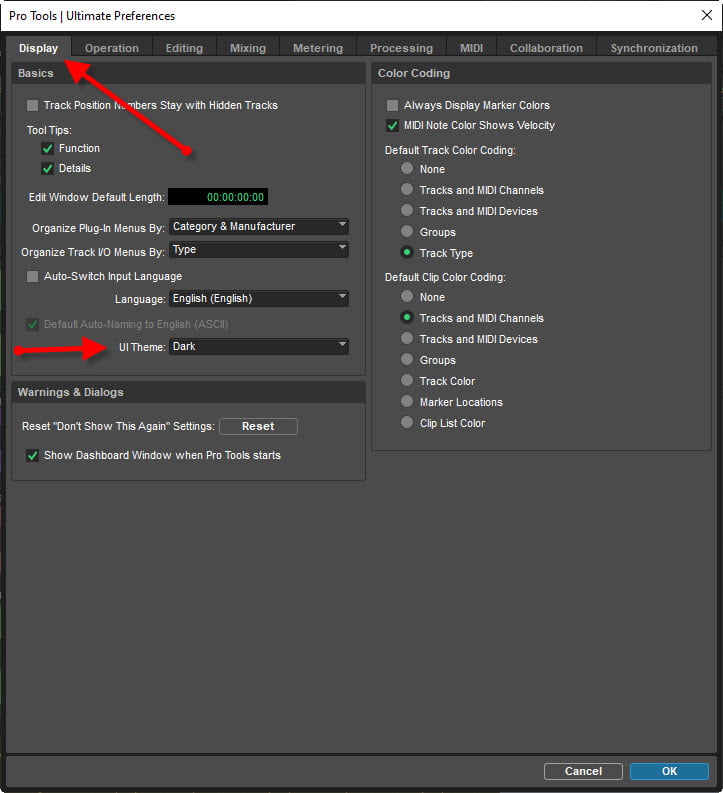The image size is (723, 793).
Task: Enable Track Position Numbers Stay with Hidden Tracks
Action: (x=32, y=105)
